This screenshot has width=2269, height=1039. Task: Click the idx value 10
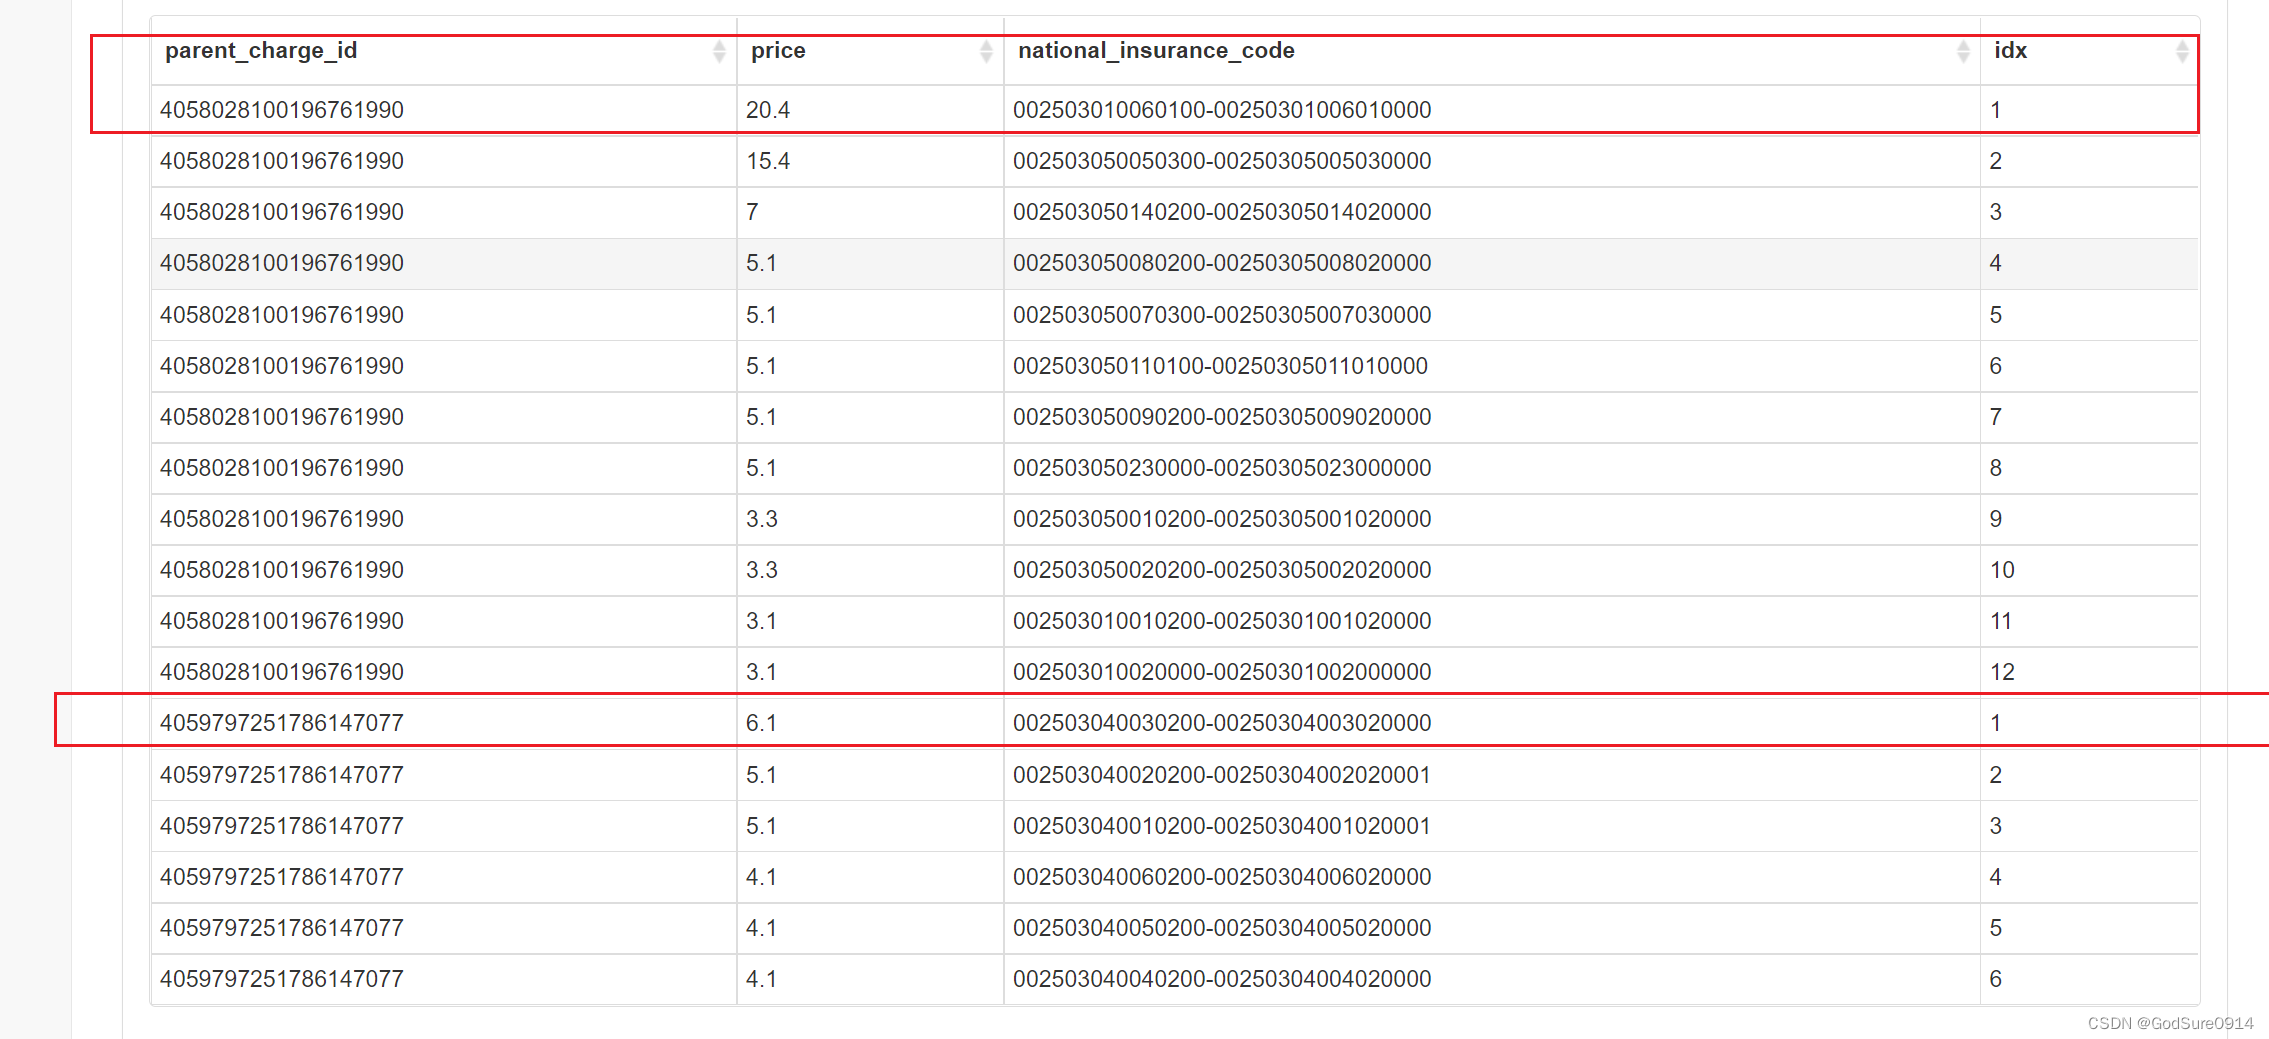pos(2002,570)
